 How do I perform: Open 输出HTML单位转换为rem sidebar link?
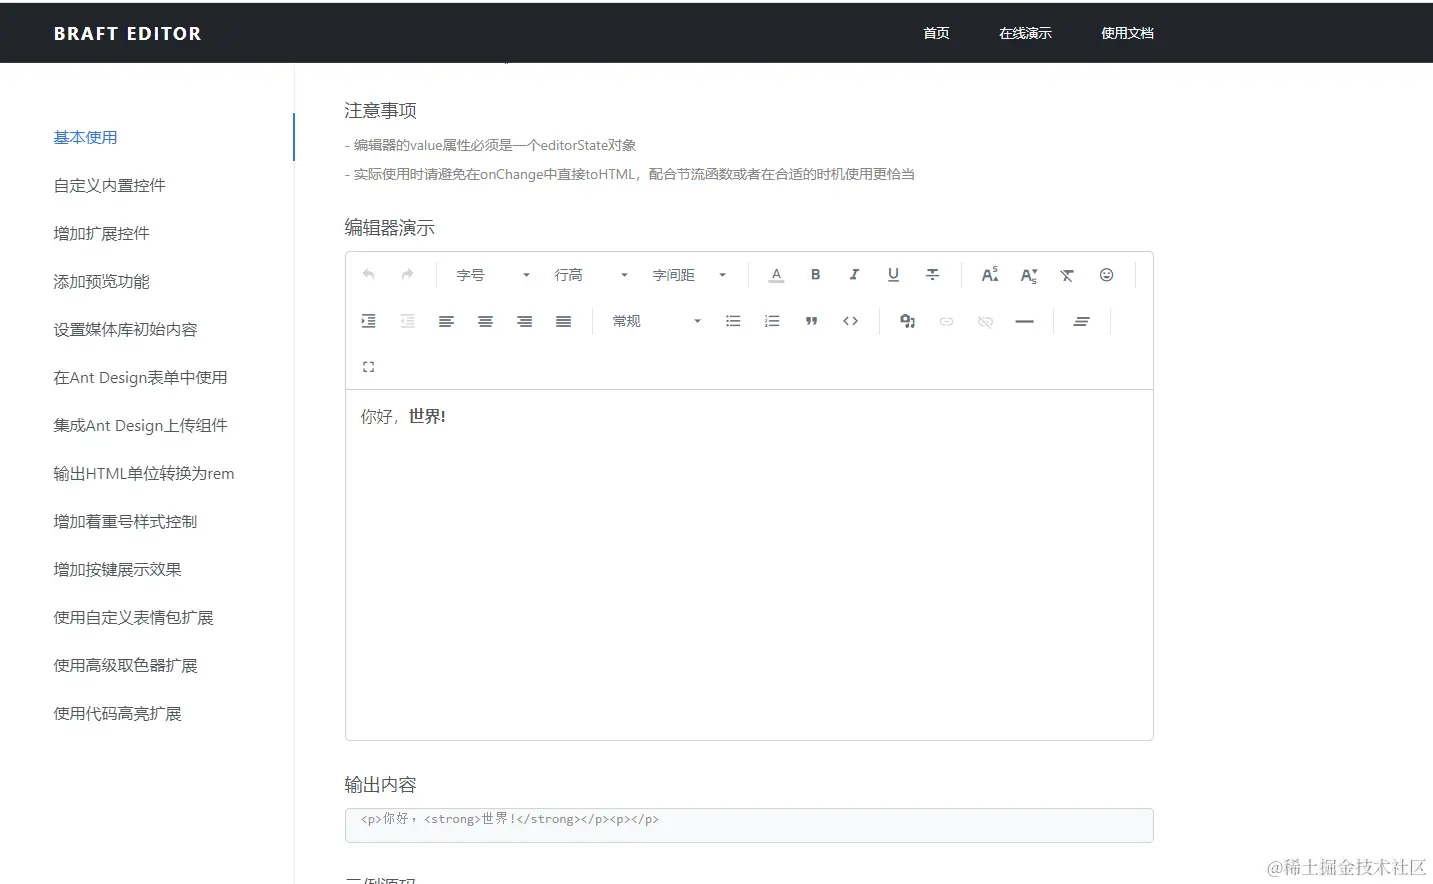(x=144, y=473)
